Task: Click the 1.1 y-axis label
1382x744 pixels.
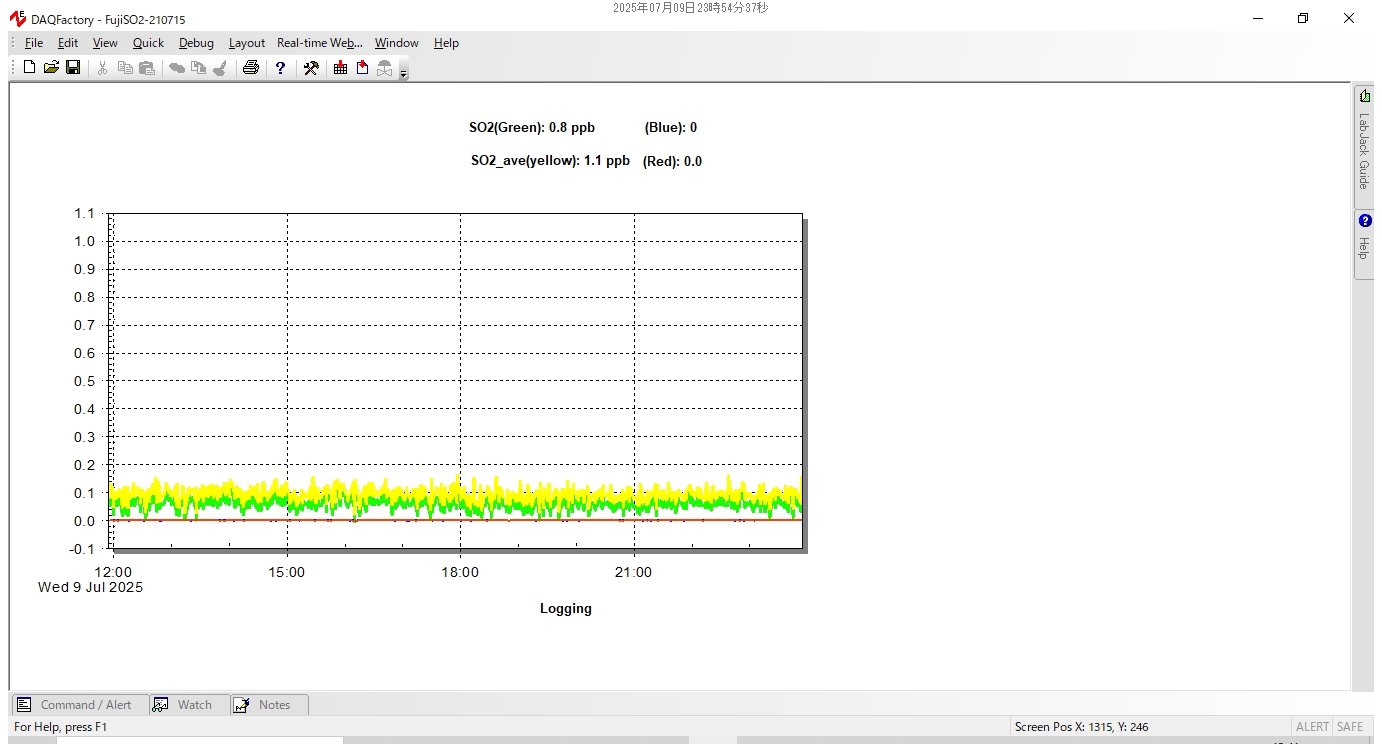Action: pyautogui.click(x=85, y=213)
